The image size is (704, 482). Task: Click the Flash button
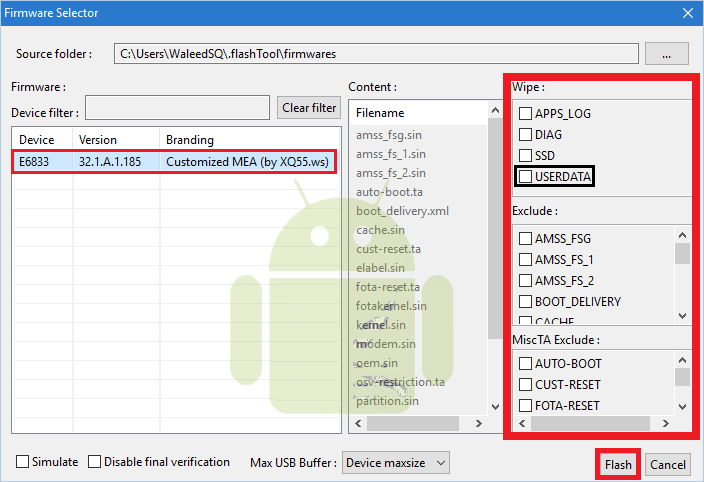click(x=618, y=464)
